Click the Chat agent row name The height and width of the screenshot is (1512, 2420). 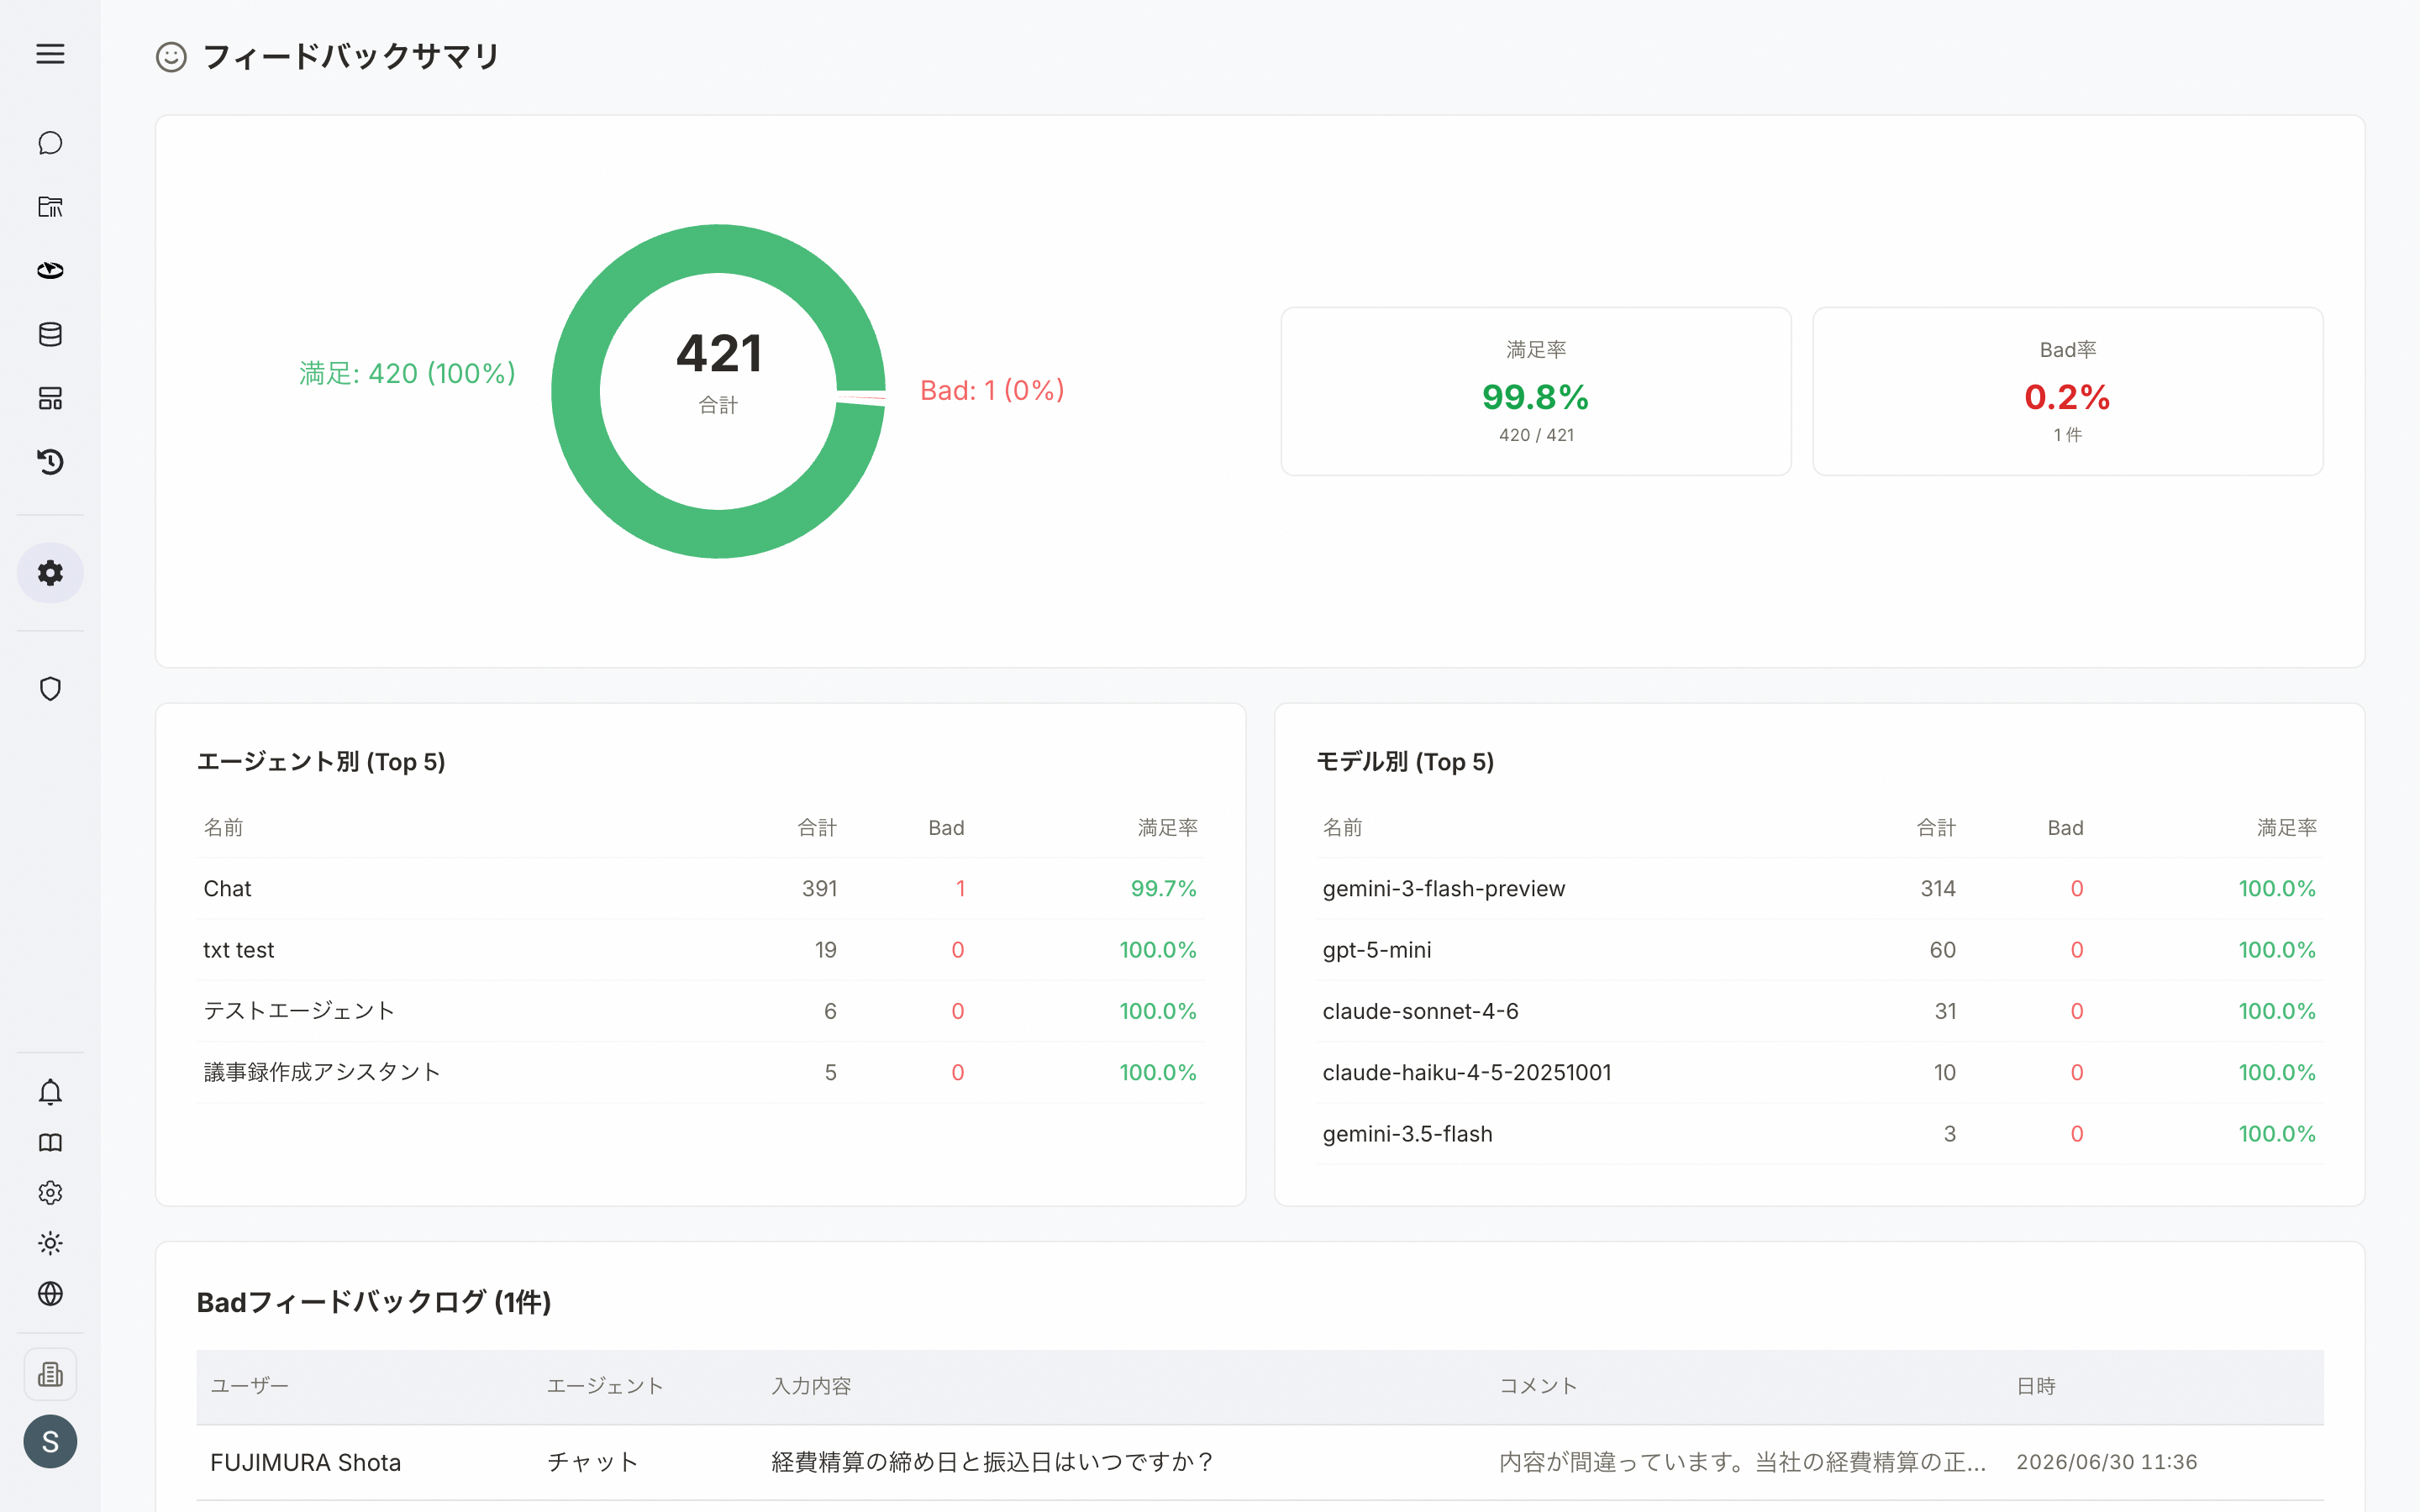227,889
